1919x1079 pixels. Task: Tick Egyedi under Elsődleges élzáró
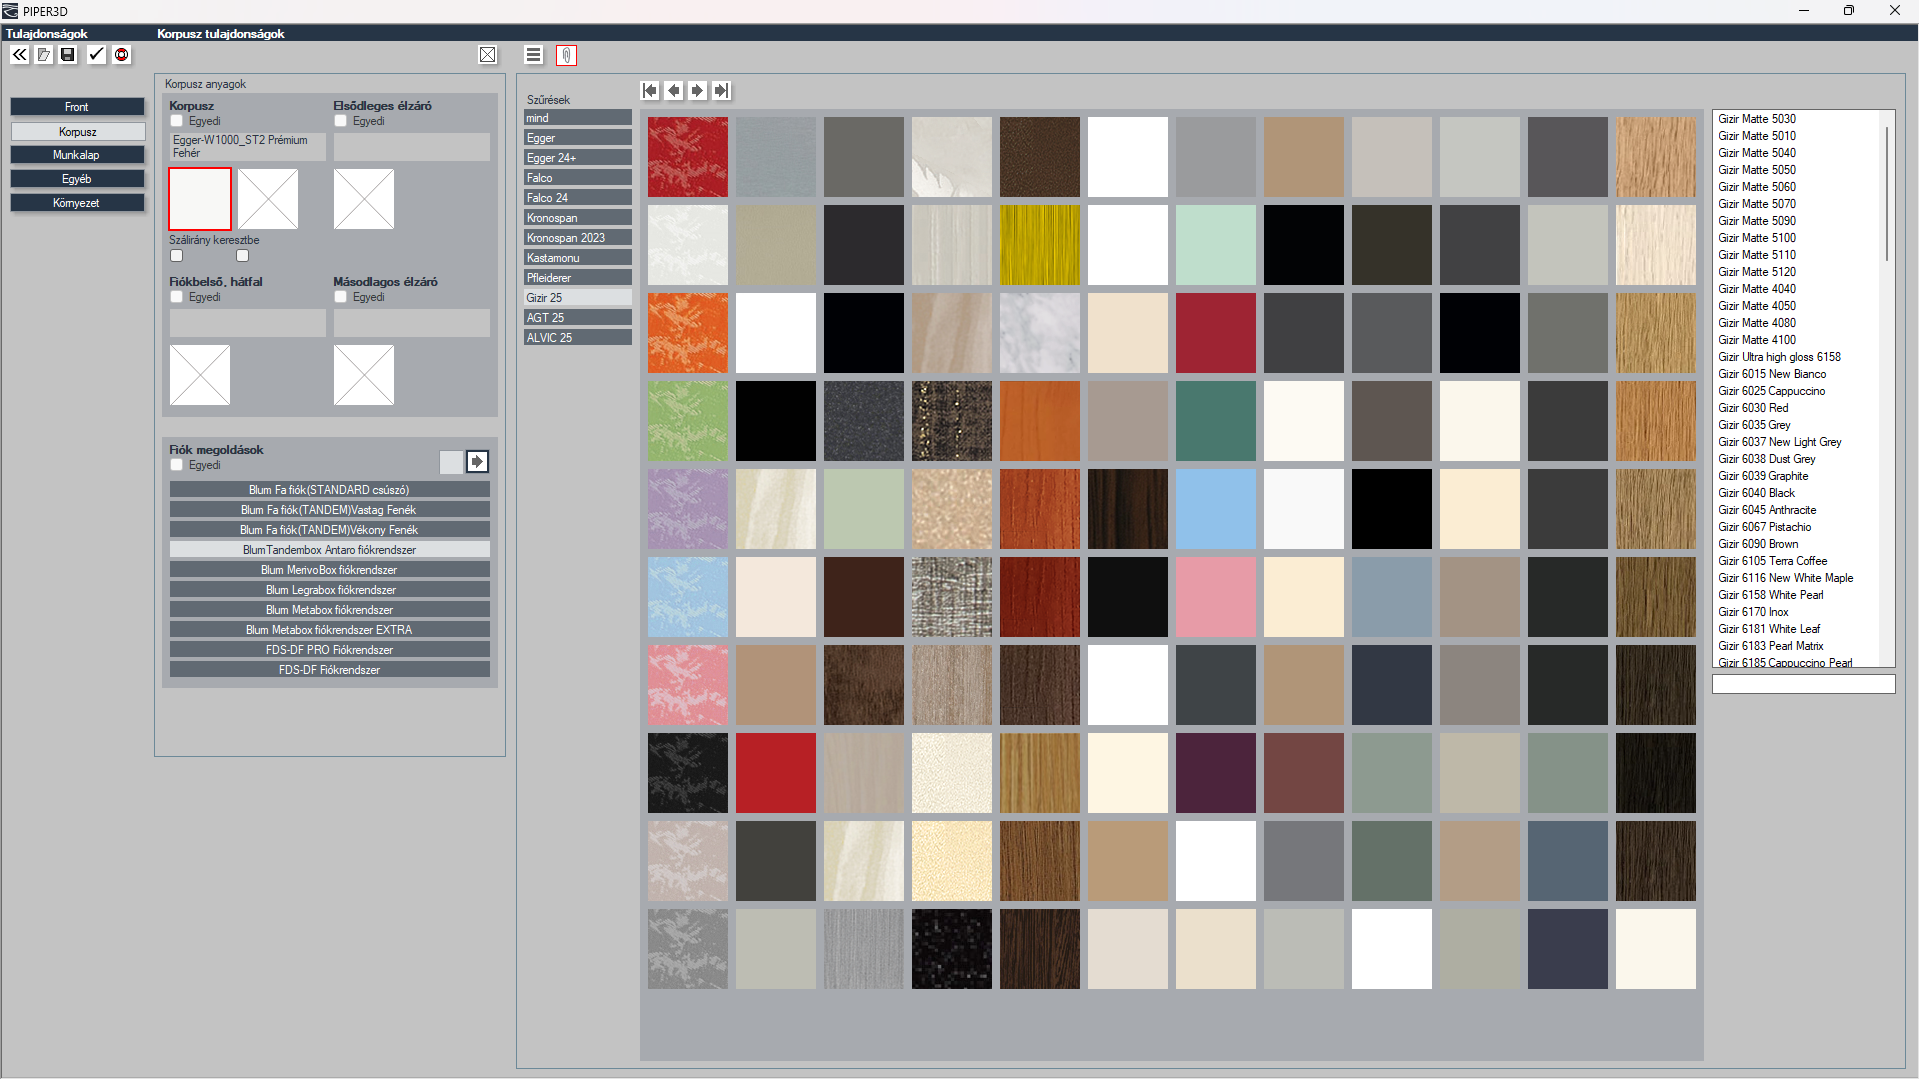pyautogui.click(x=341, y=121)
